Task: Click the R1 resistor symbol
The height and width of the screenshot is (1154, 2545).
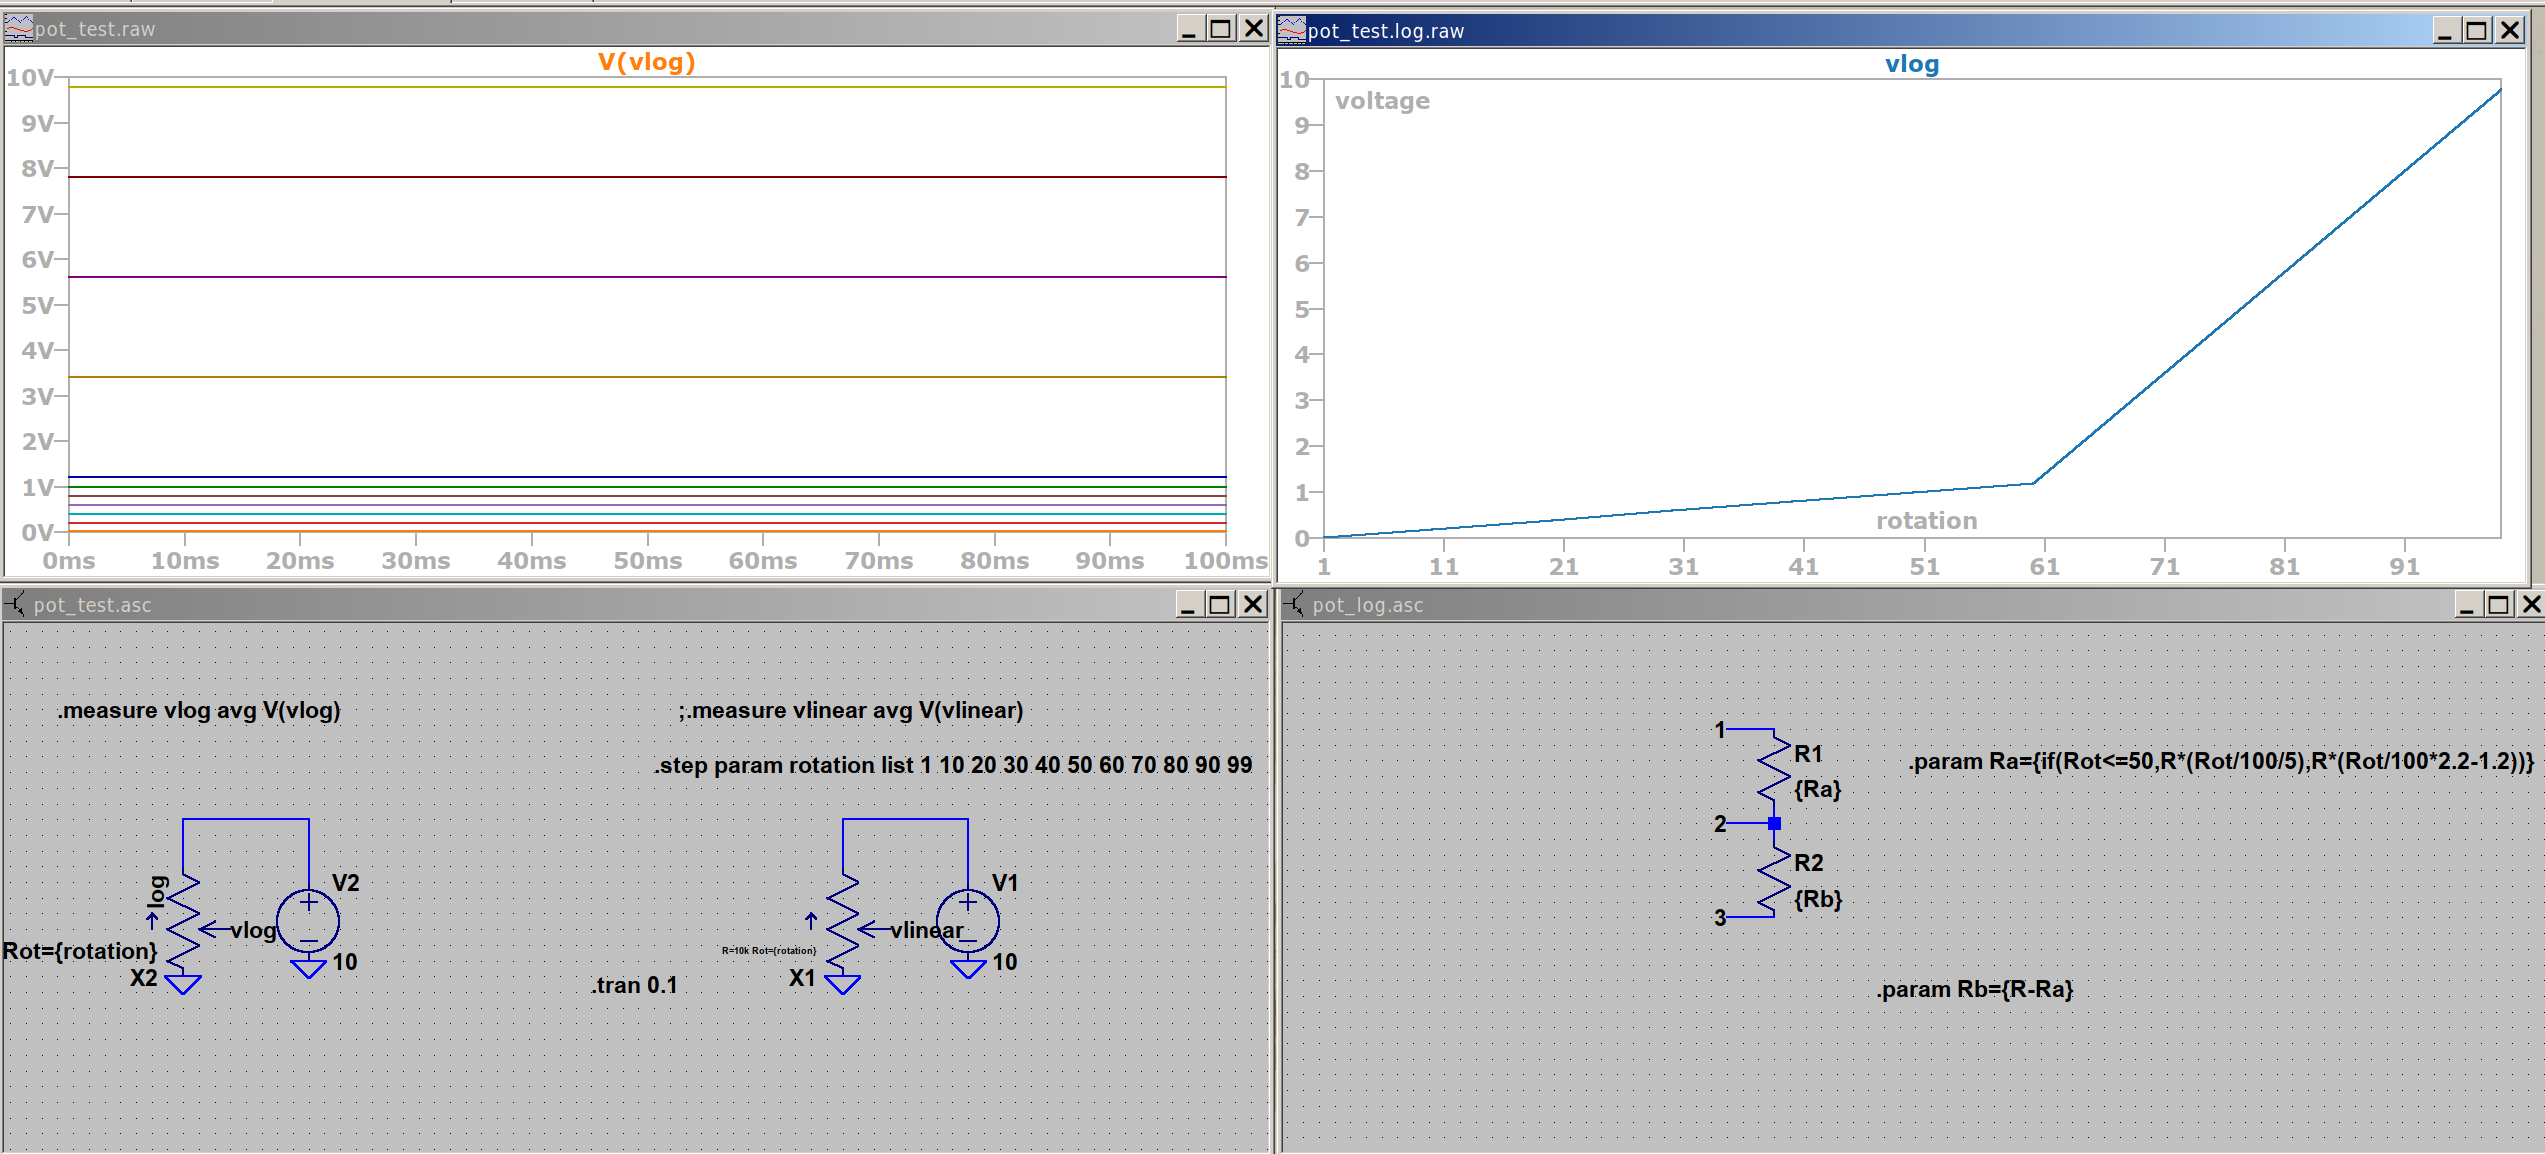Action: 1774,770
